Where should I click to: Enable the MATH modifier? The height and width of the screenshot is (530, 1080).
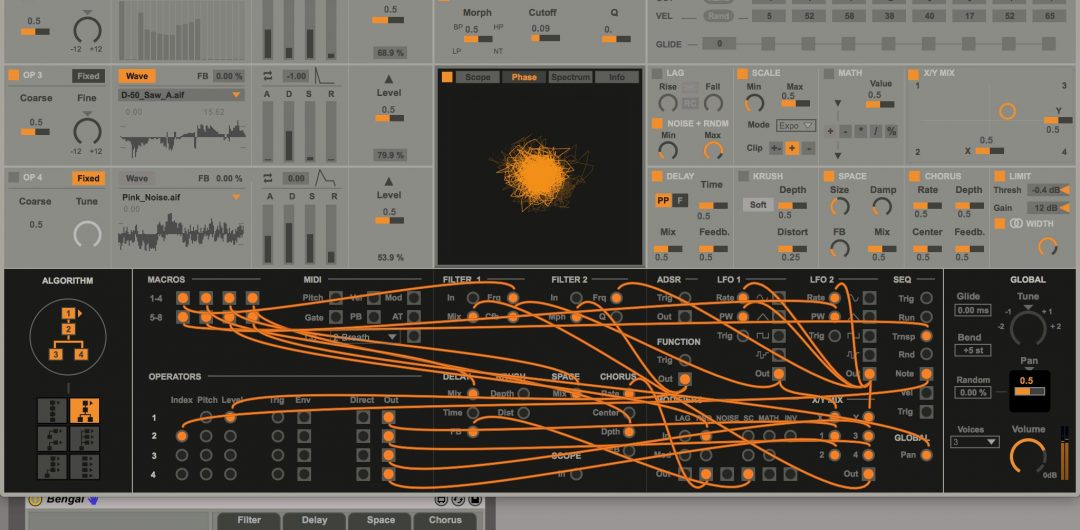pyautogui.click(x=829, y=73)
